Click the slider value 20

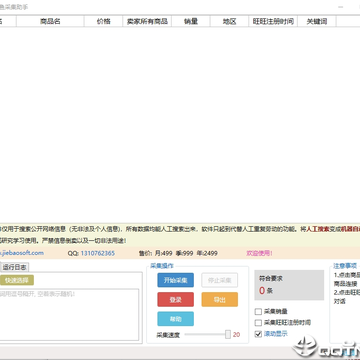click(236, 335)
